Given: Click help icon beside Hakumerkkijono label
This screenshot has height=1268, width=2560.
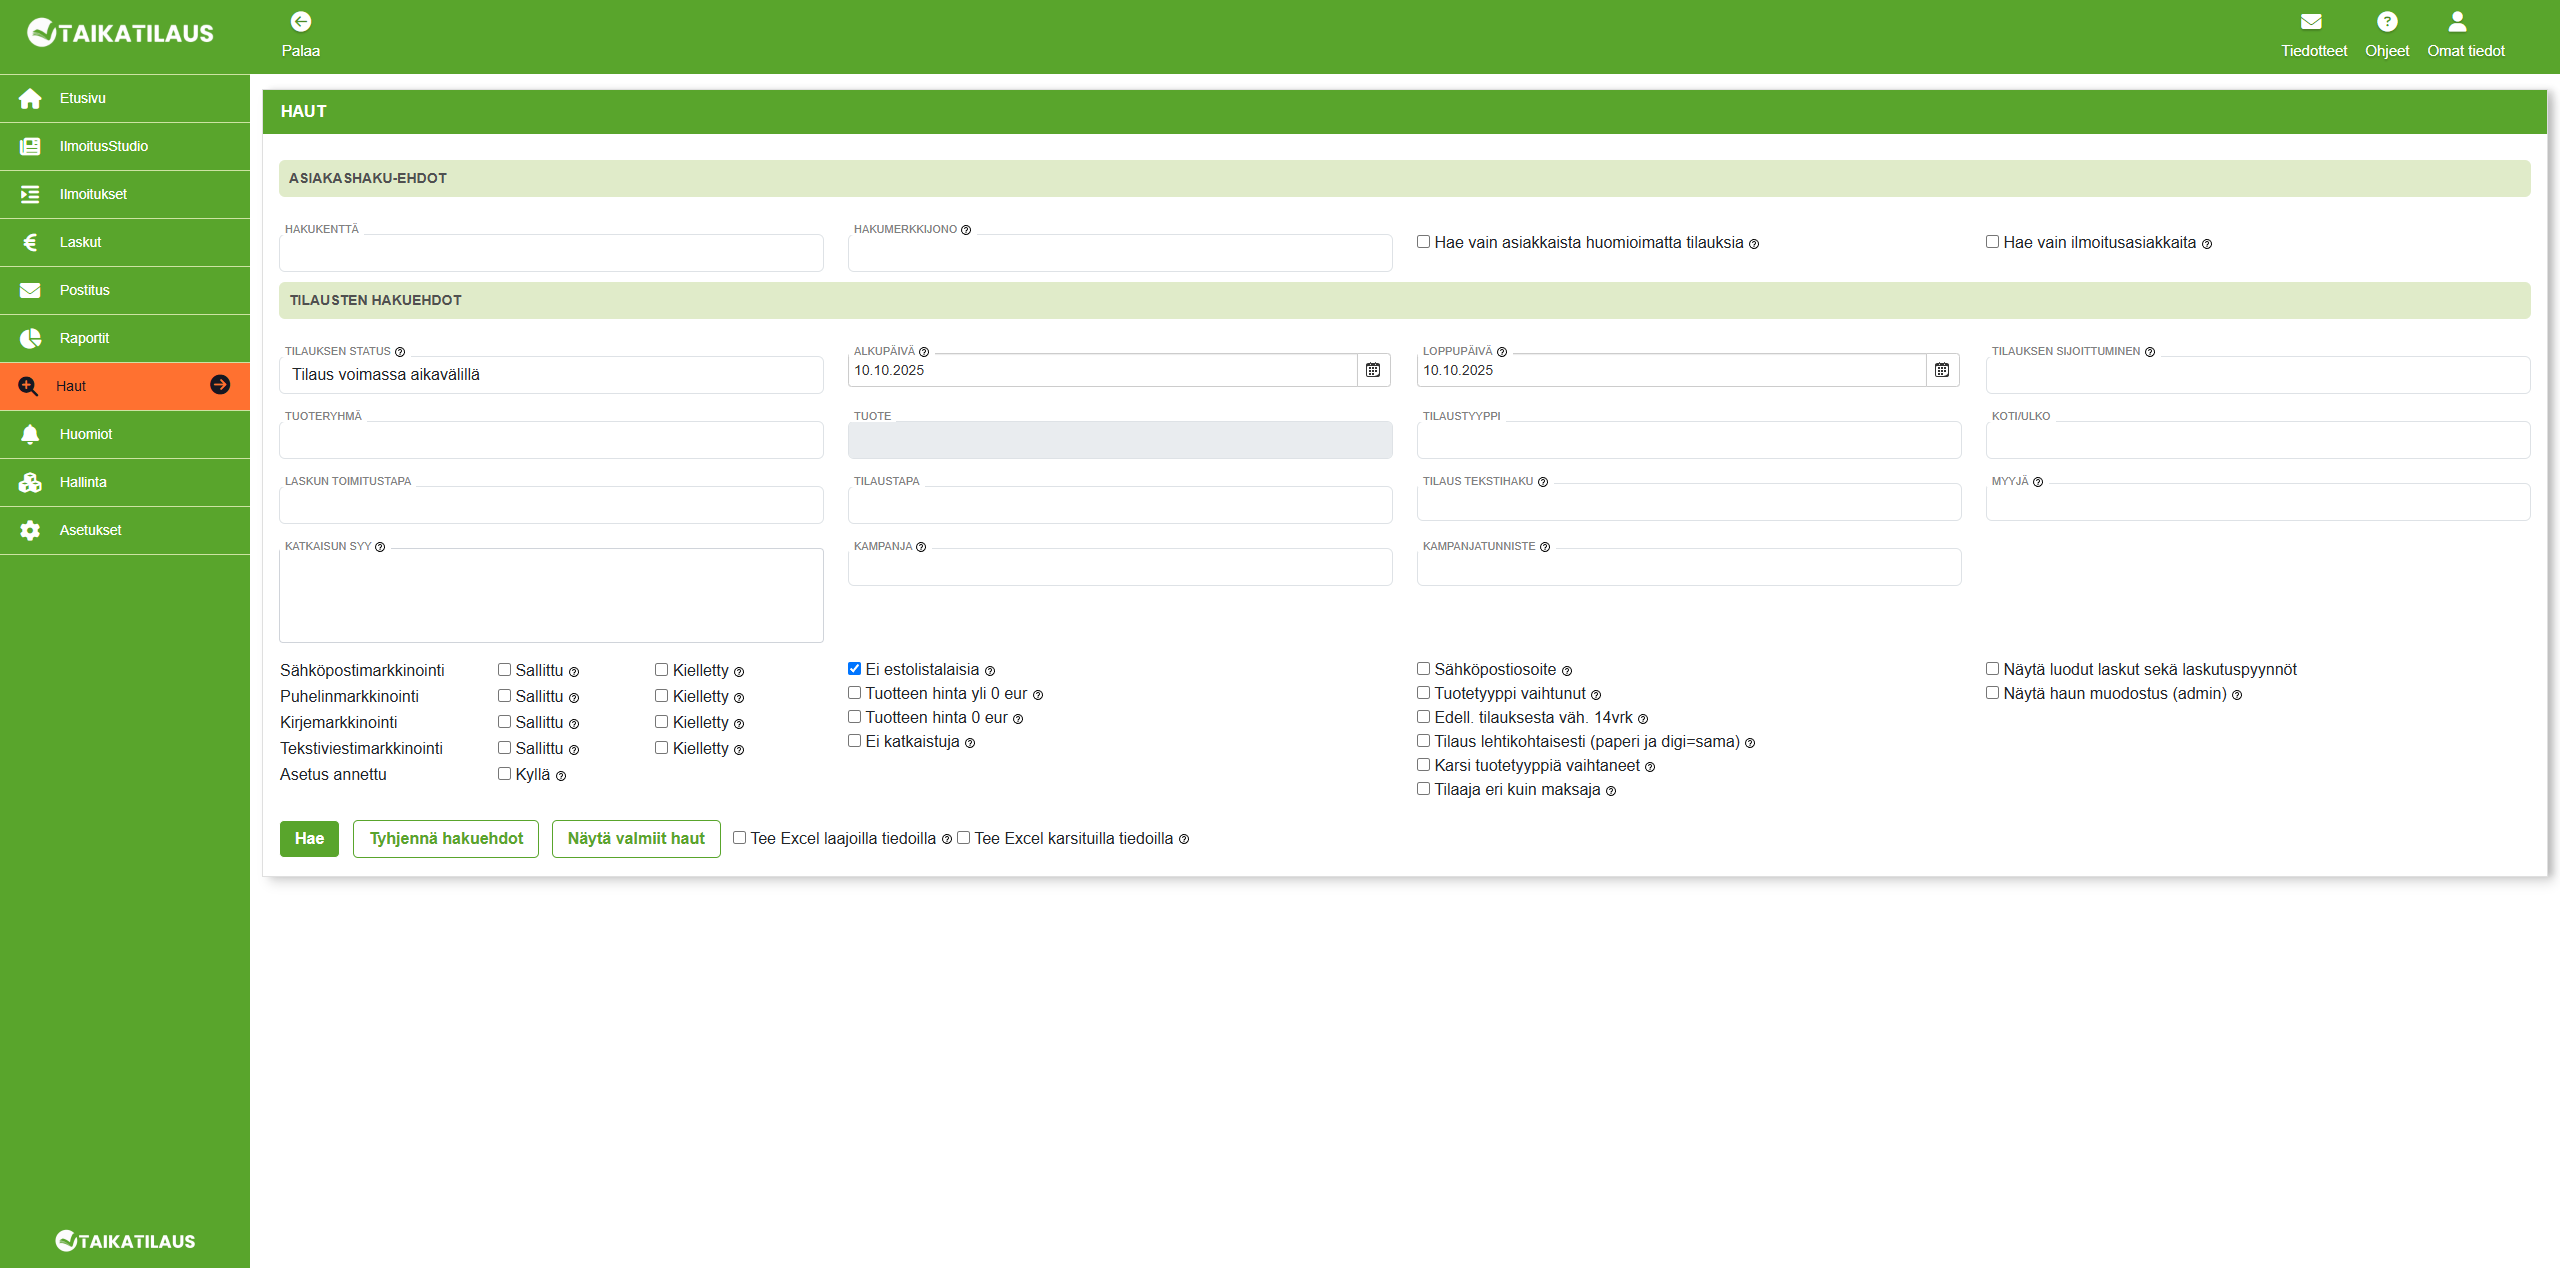Looking at the screenshot, I should 966,230.
